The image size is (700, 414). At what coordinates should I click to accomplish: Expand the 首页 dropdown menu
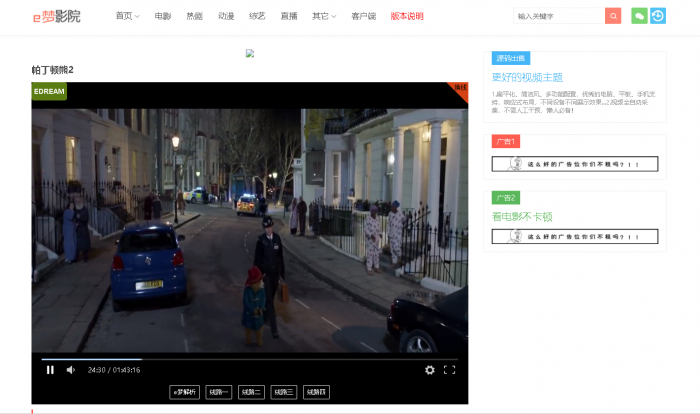[127, 16]
